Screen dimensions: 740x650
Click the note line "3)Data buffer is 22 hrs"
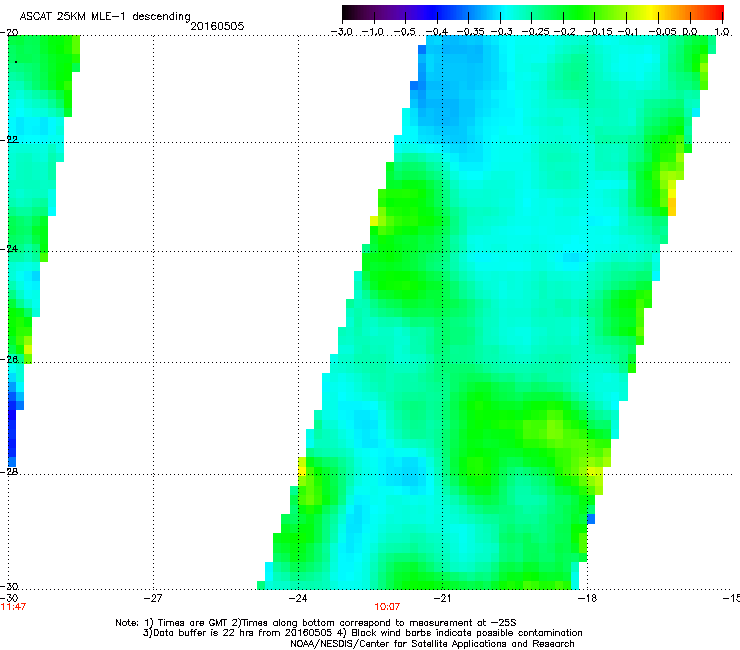coord(362,633)
